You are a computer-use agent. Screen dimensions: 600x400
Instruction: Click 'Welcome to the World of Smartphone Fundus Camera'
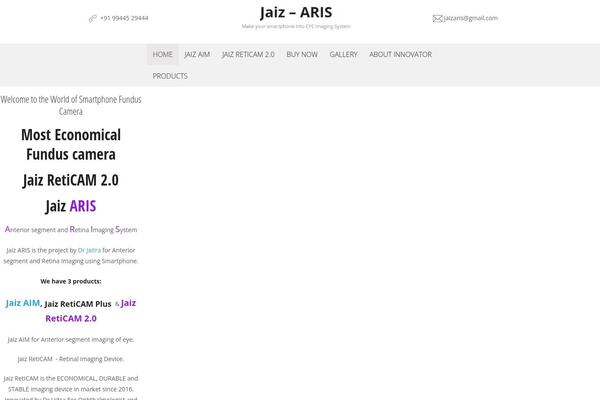click(x=71, y=105)
